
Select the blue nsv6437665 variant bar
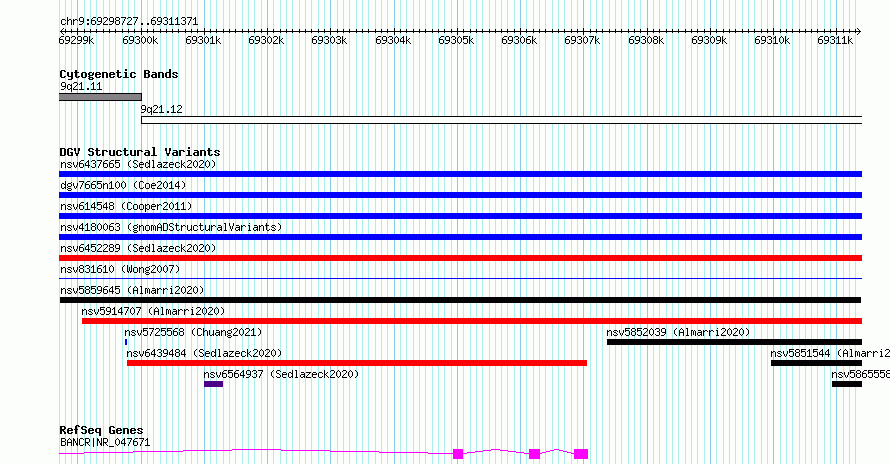[x=460, y=174]
